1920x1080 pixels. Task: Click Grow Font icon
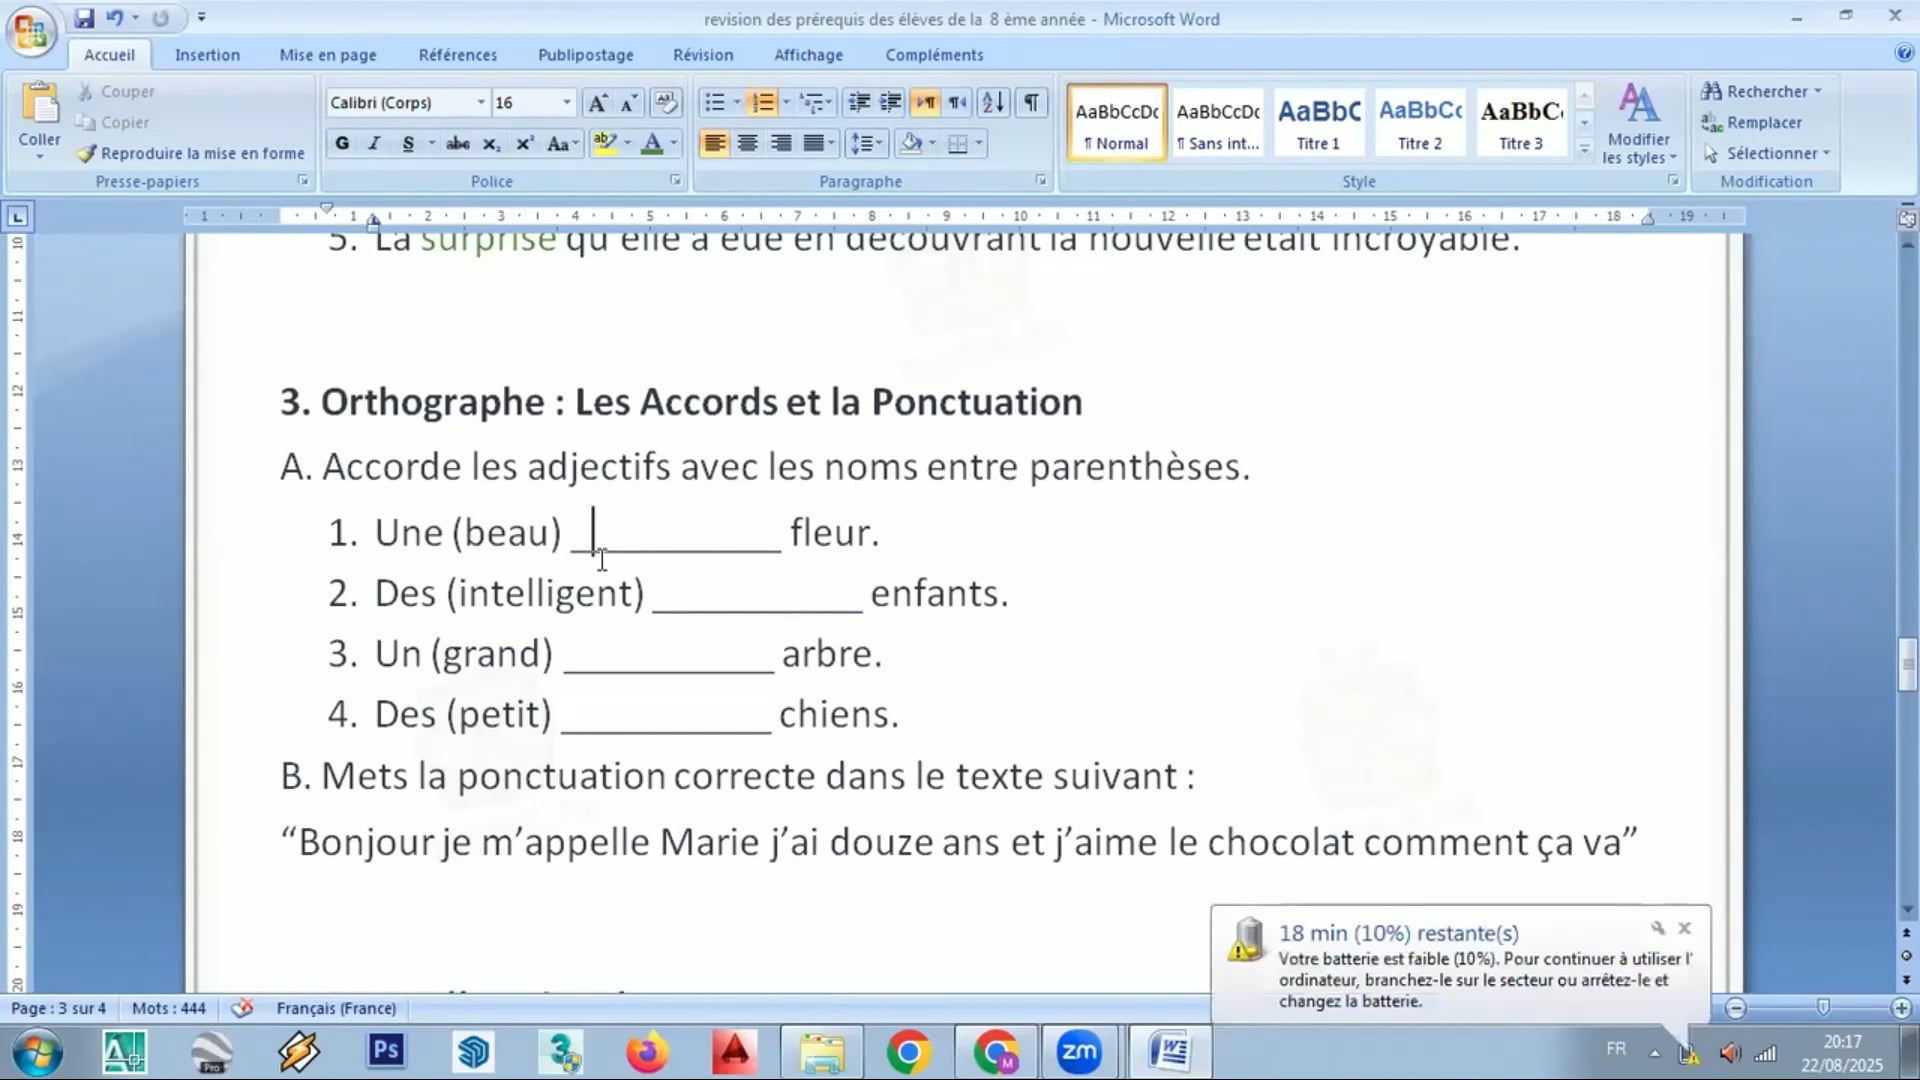click(x=597, y=103)
